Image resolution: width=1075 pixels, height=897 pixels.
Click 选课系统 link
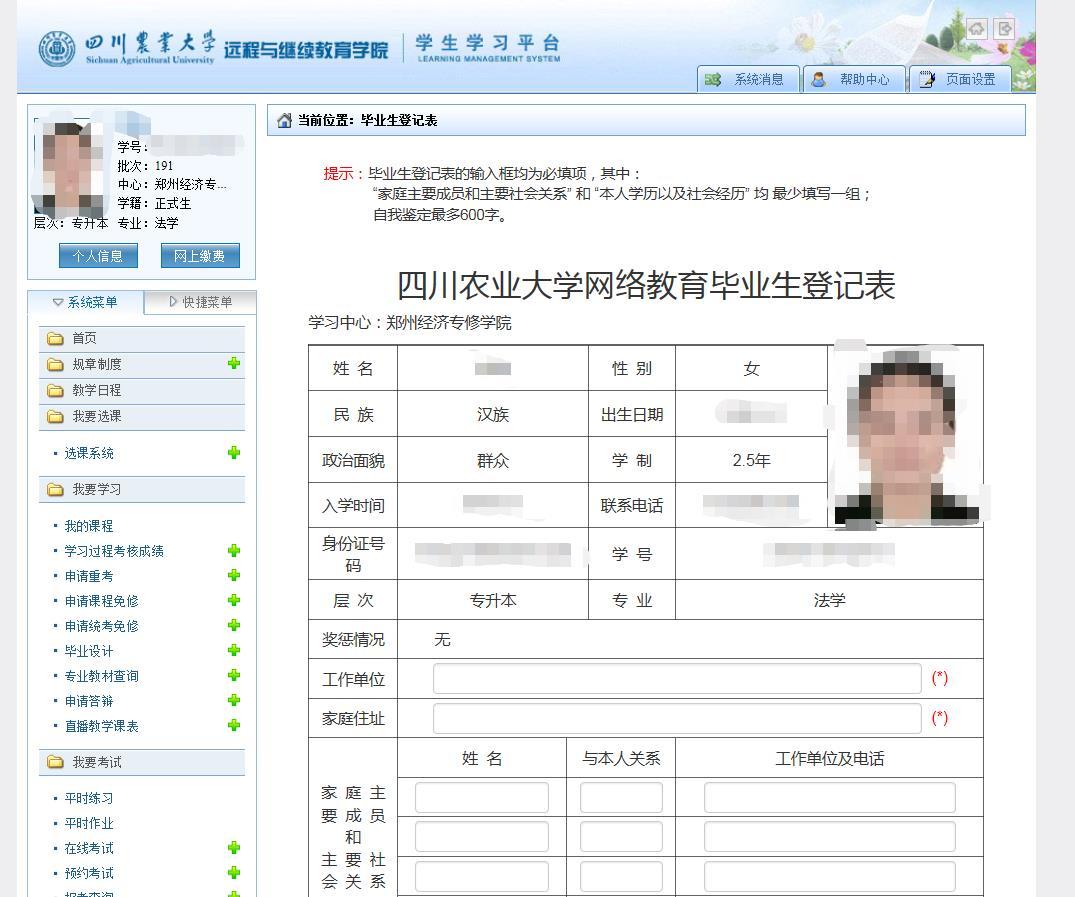(89, 453)
